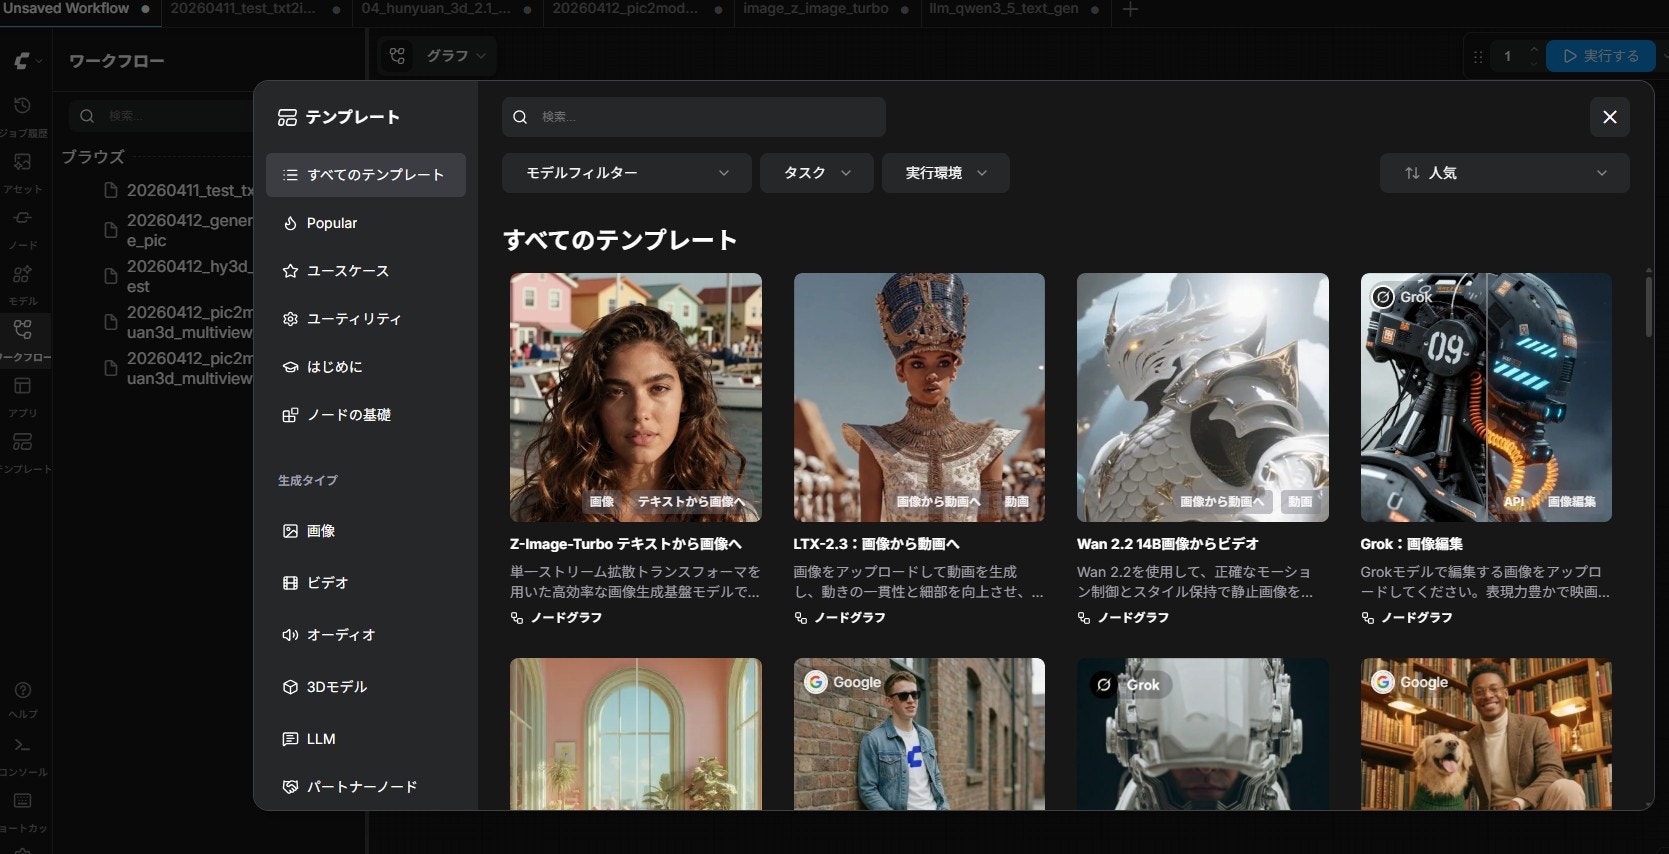Open the Apps sidebar icon

coord(22,387)
